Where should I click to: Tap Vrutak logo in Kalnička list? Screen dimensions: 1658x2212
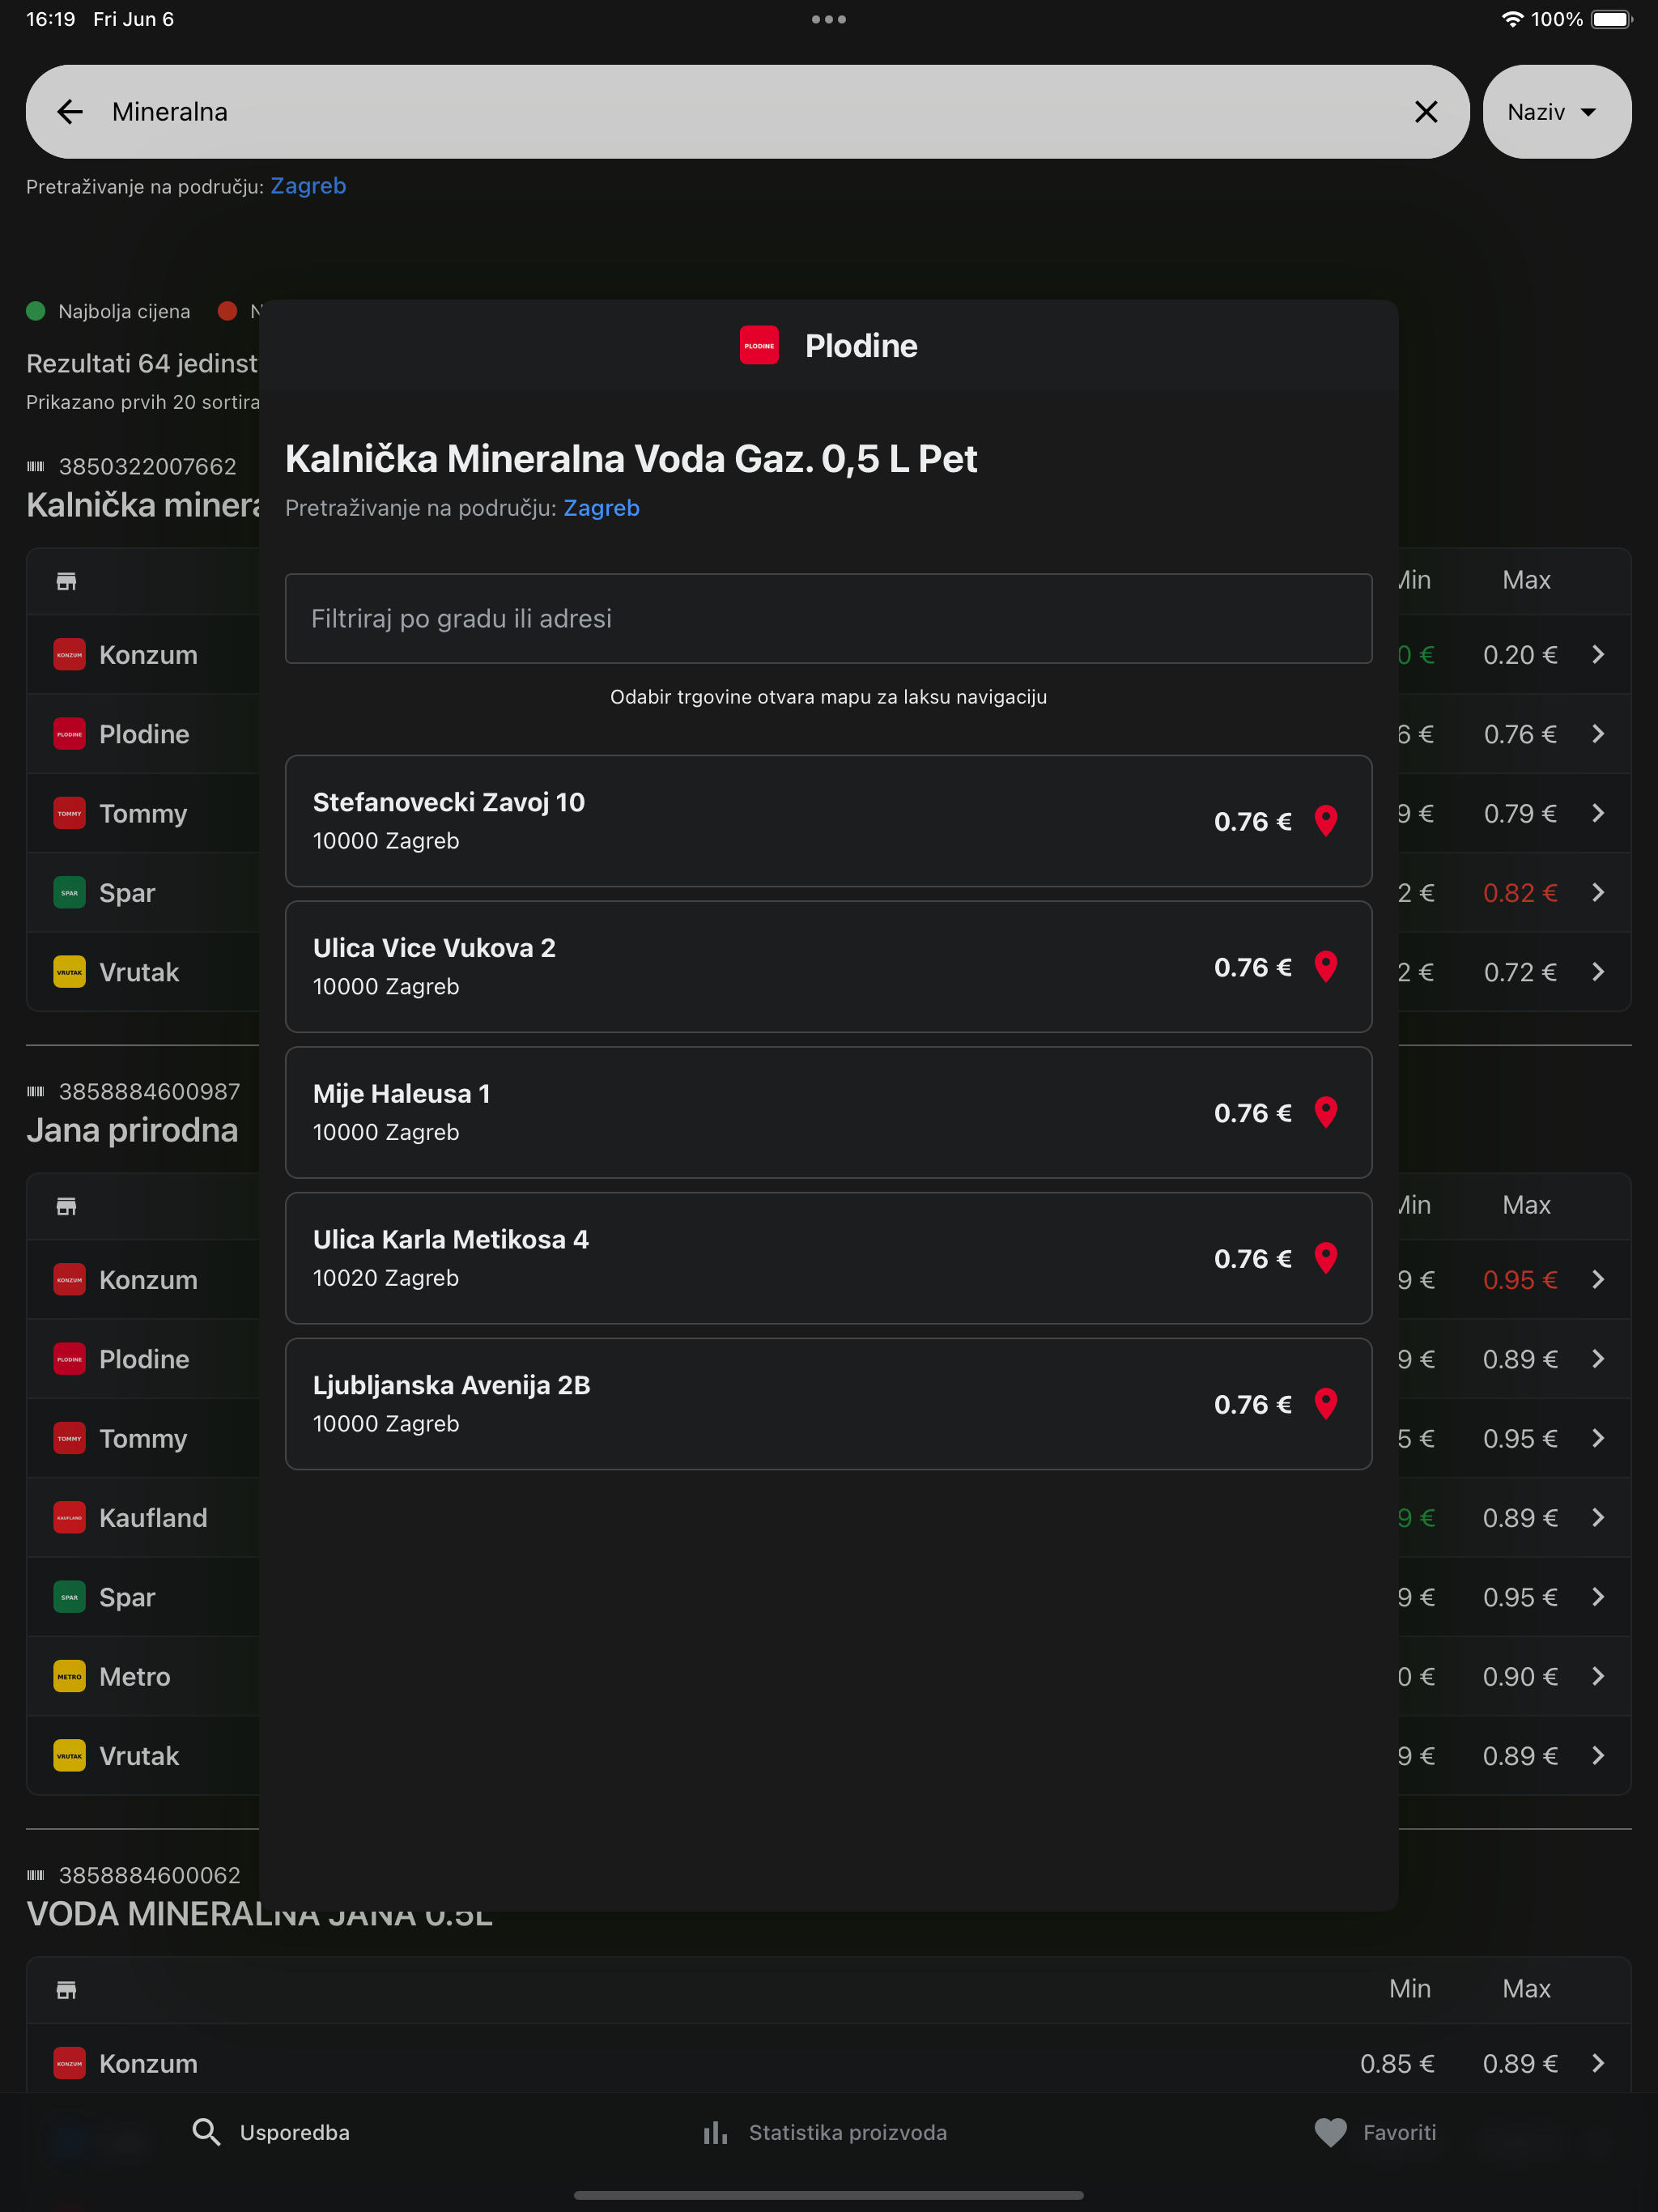(69, 972)
